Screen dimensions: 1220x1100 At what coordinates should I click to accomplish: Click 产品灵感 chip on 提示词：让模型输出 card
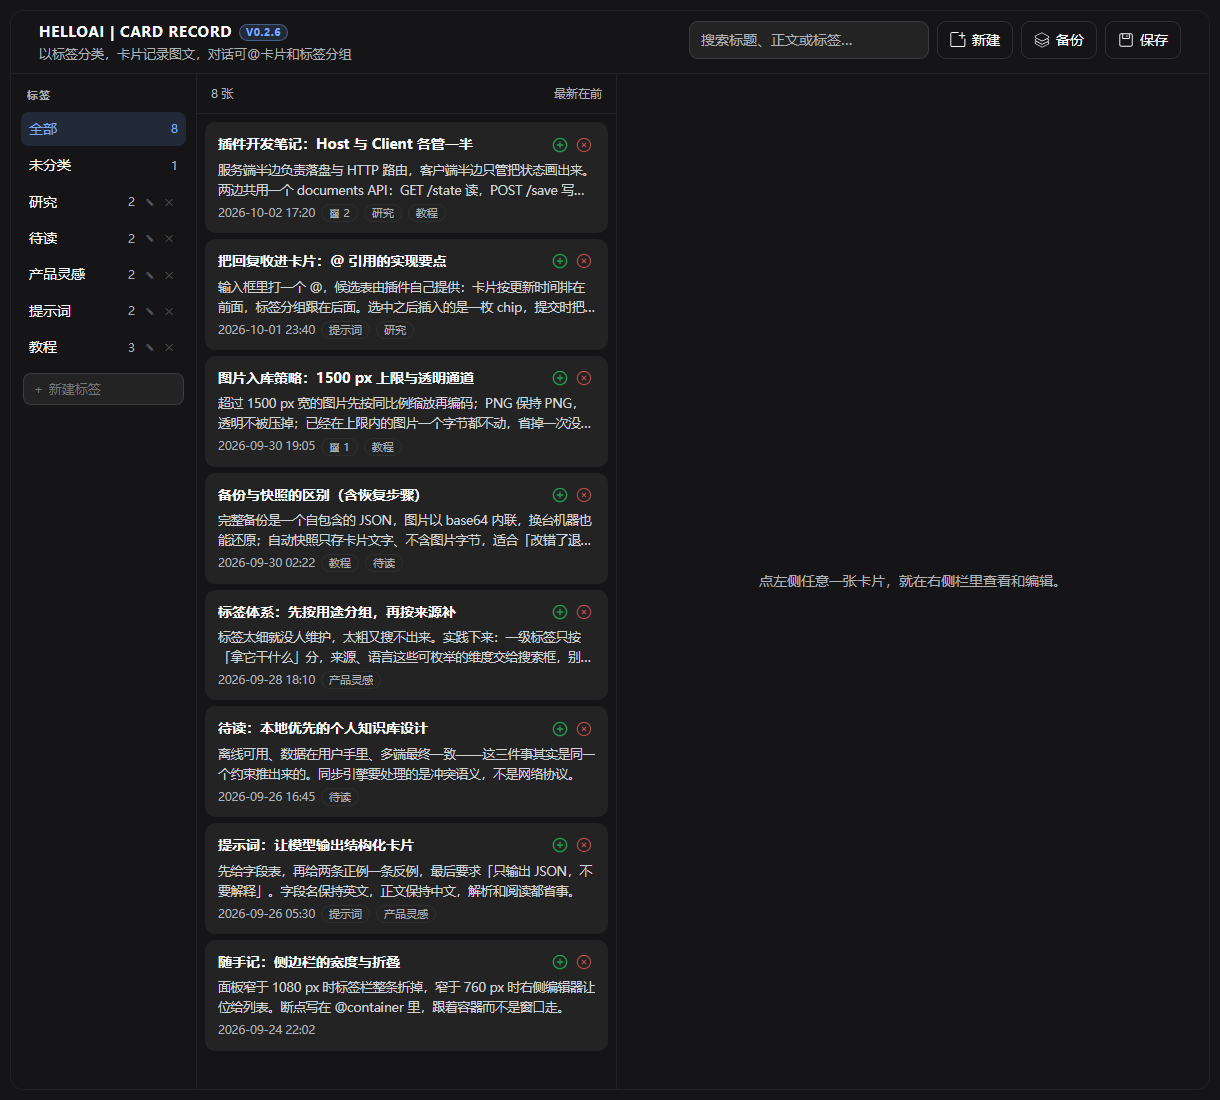(x=406, y=914)
